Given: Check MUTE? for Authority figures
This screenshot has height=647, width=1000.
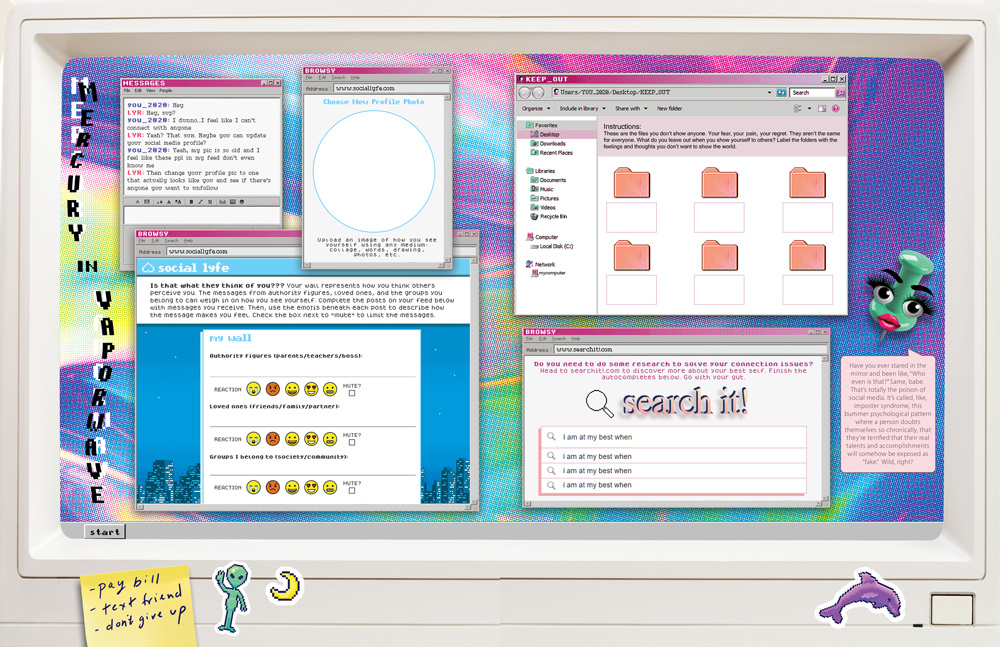Looking at the screenshot, I should coord(352,393).
